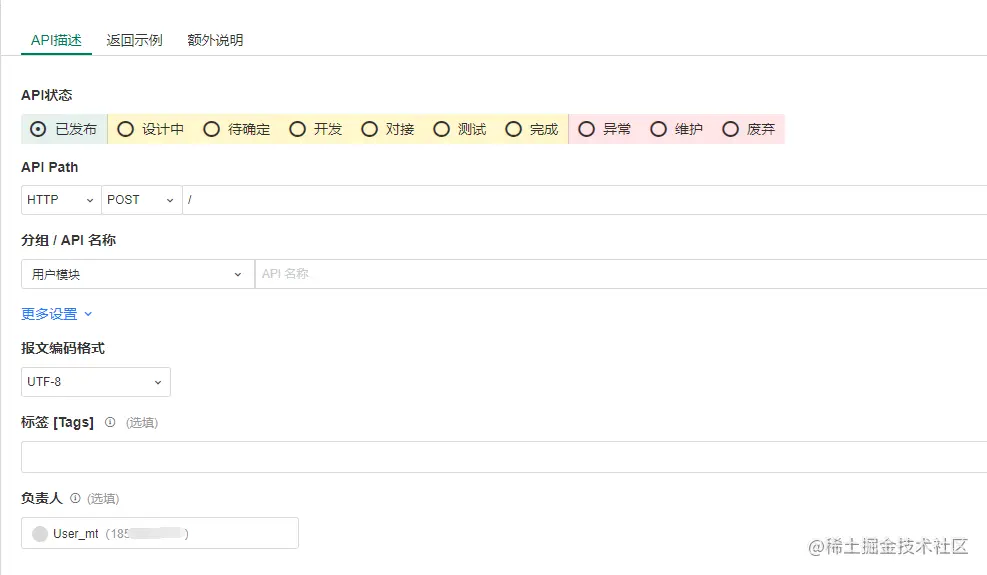Select the 已发布 status radio button
The height and width of the screenshot is (575, 987).
(39, 129)
